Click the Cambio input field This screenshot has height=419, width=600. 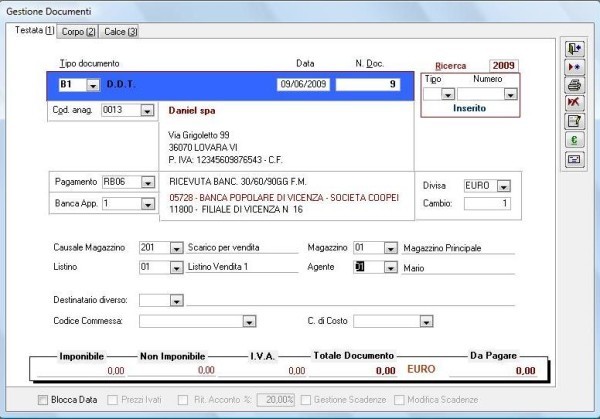[x=487, y=204]
